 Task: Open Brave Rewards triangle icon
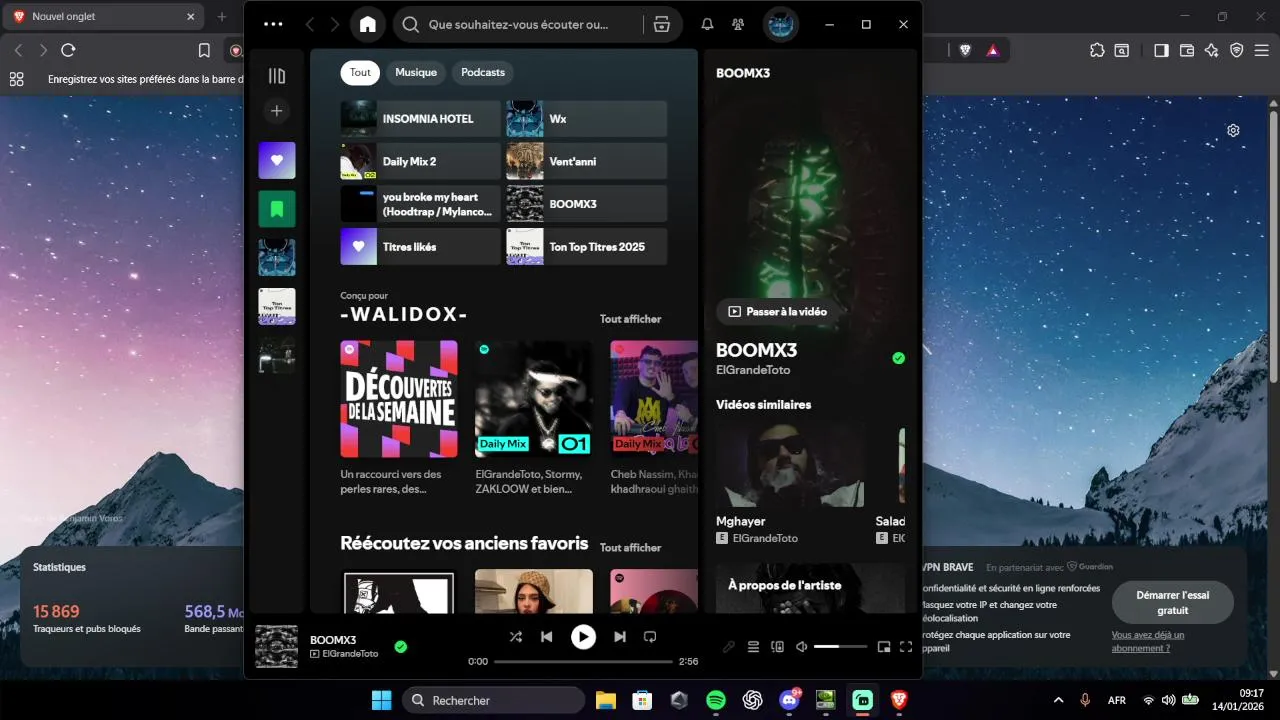coord(993,50)
